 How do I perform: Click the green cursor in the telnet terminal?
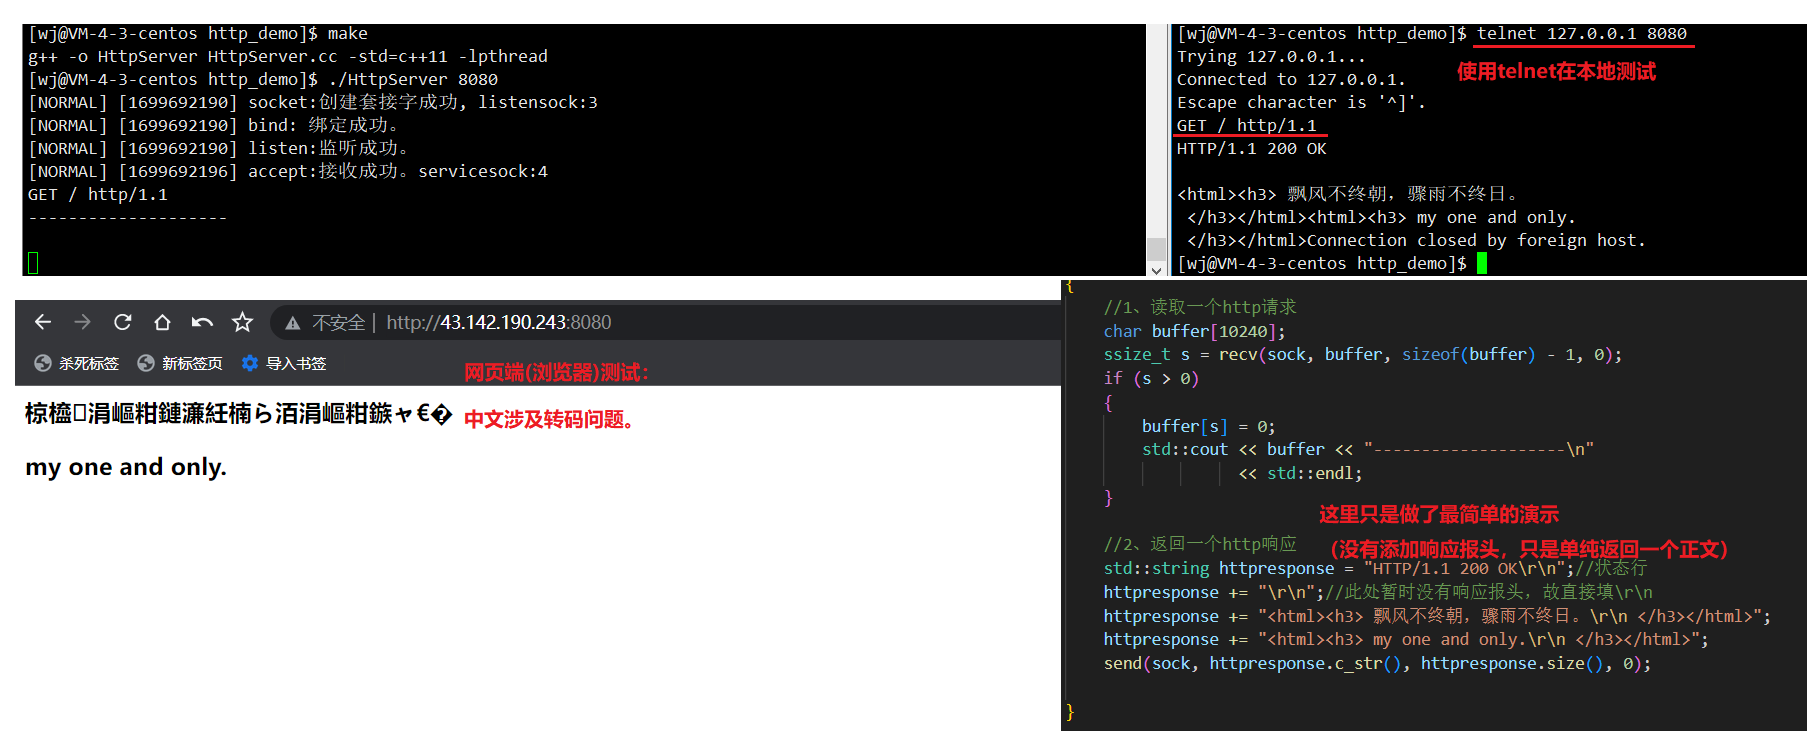coord(1482,263)
